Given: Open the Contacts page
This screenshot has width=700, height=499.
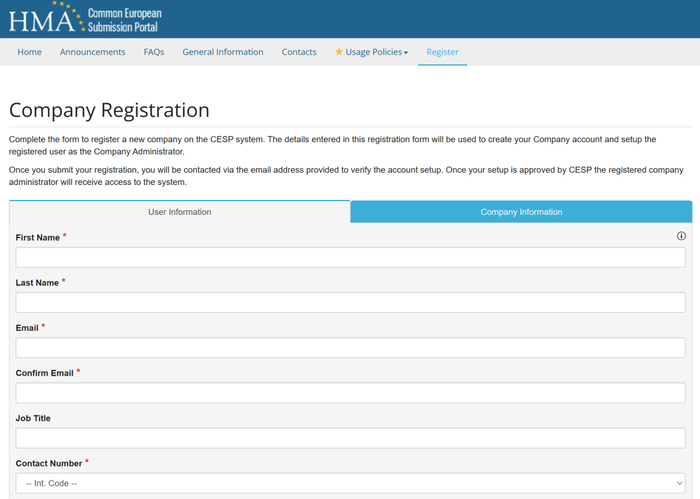Looking at the screenshot, I should (299, 52).
